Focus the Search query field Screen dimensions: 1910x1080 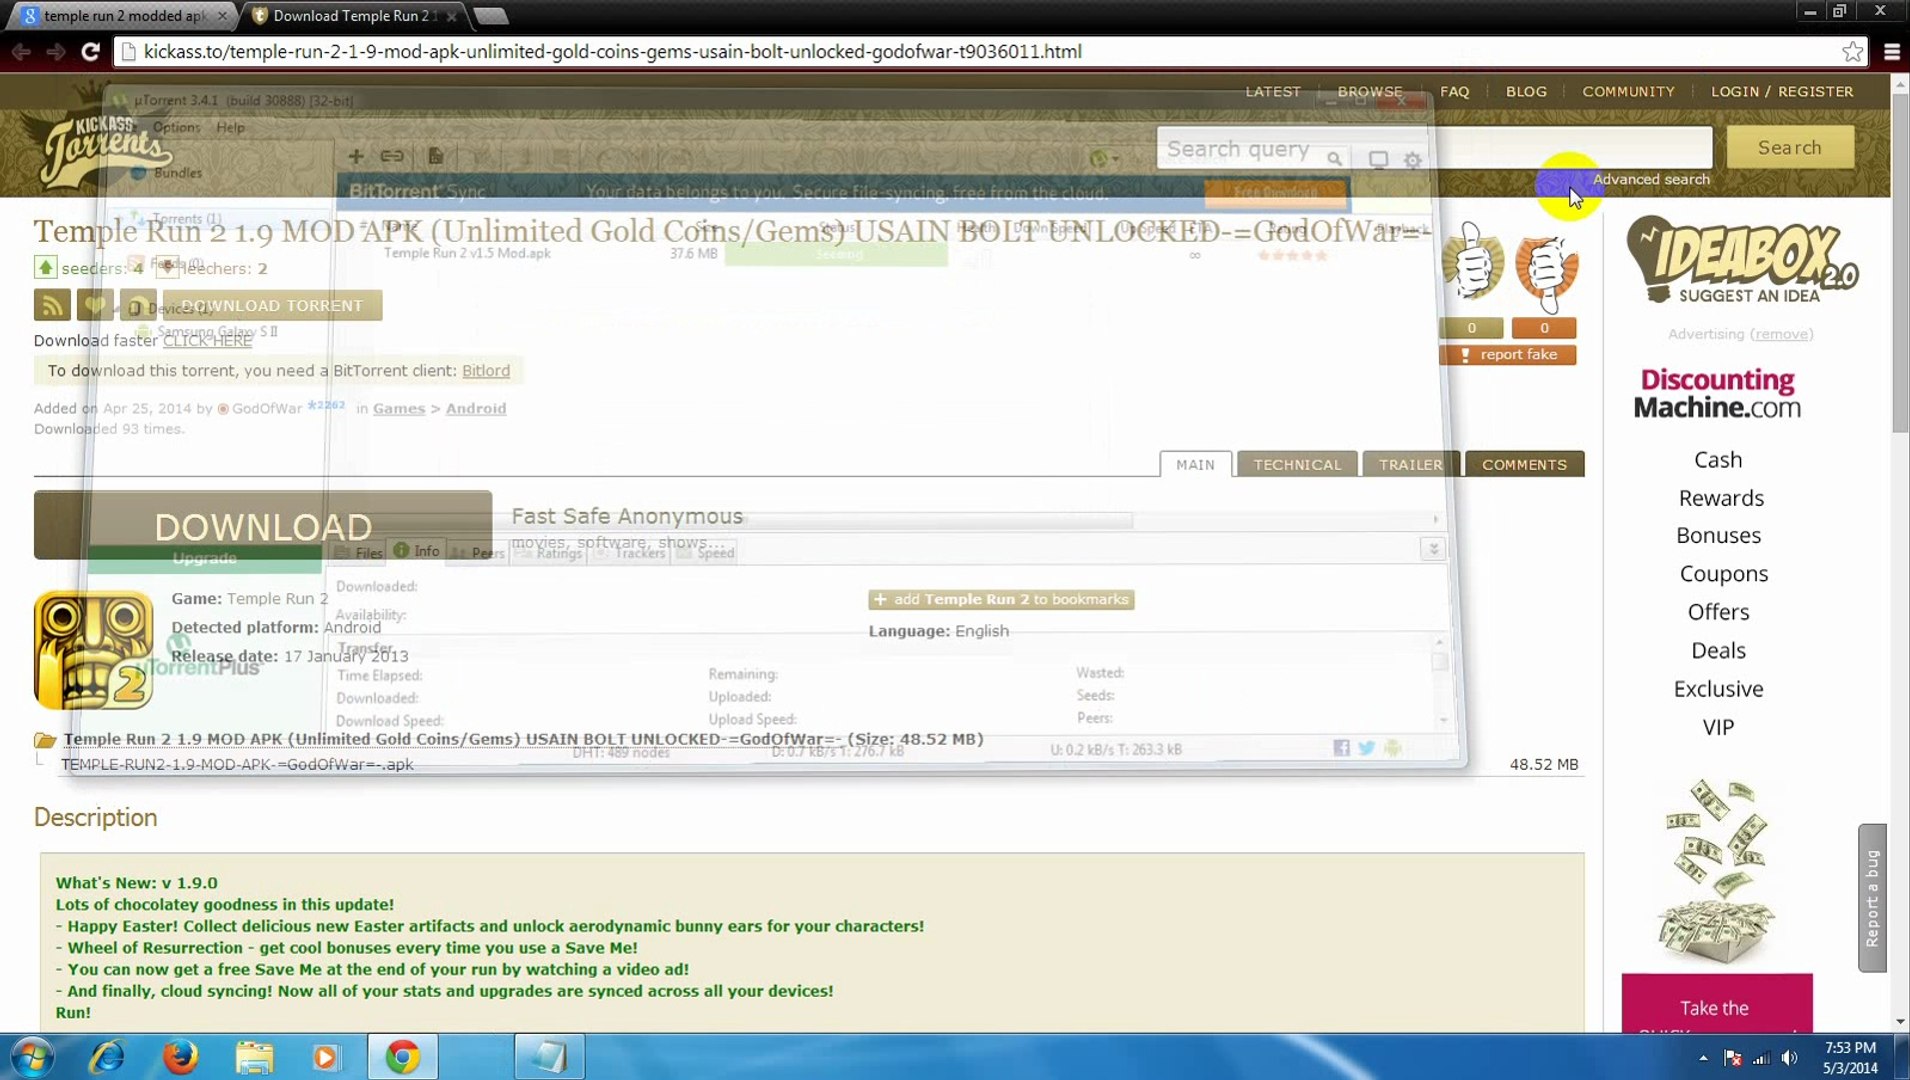pos(1434,148)
